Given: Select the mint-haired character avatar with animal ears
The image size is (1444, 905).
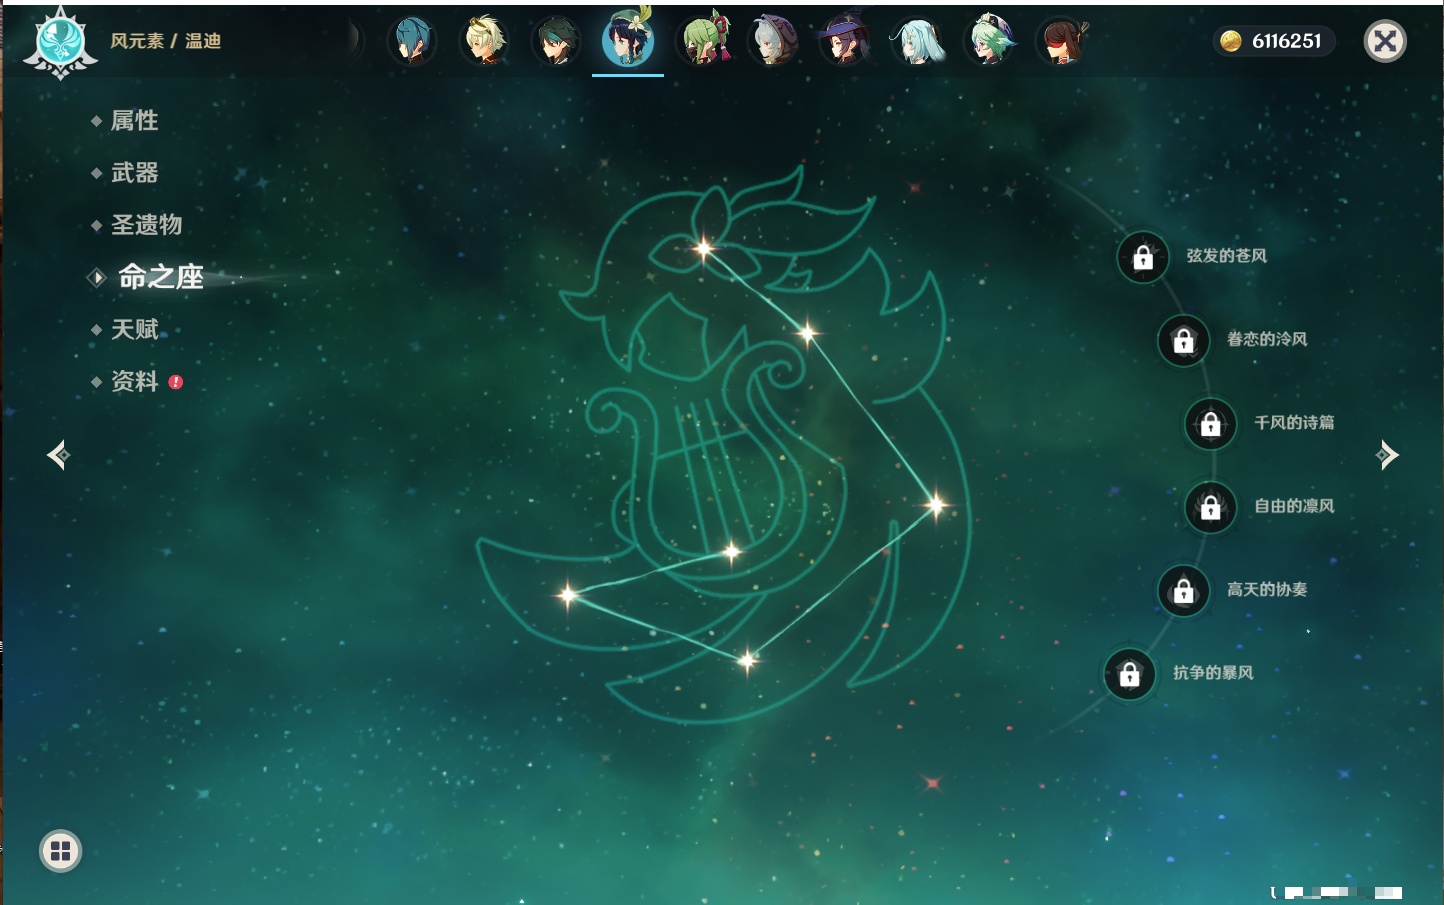Looking at the screenshot, I should coord(989,41).
